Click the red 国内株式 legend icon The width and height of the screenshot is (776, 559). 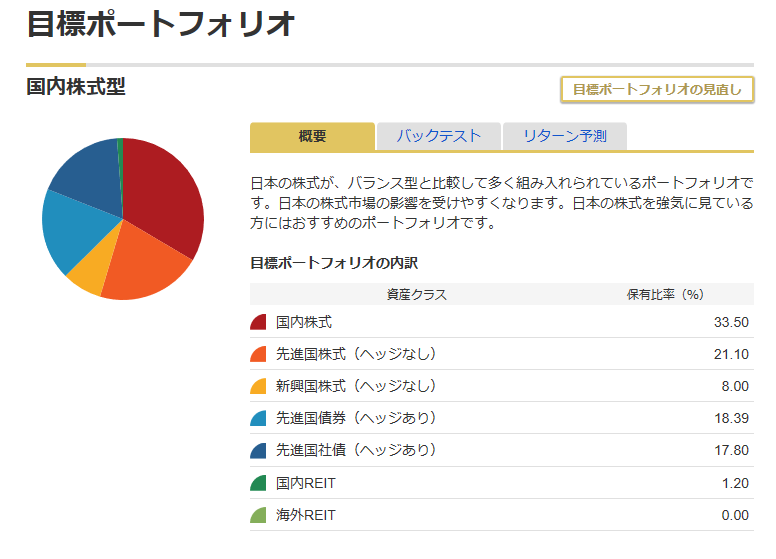click(x=258, y=322)
